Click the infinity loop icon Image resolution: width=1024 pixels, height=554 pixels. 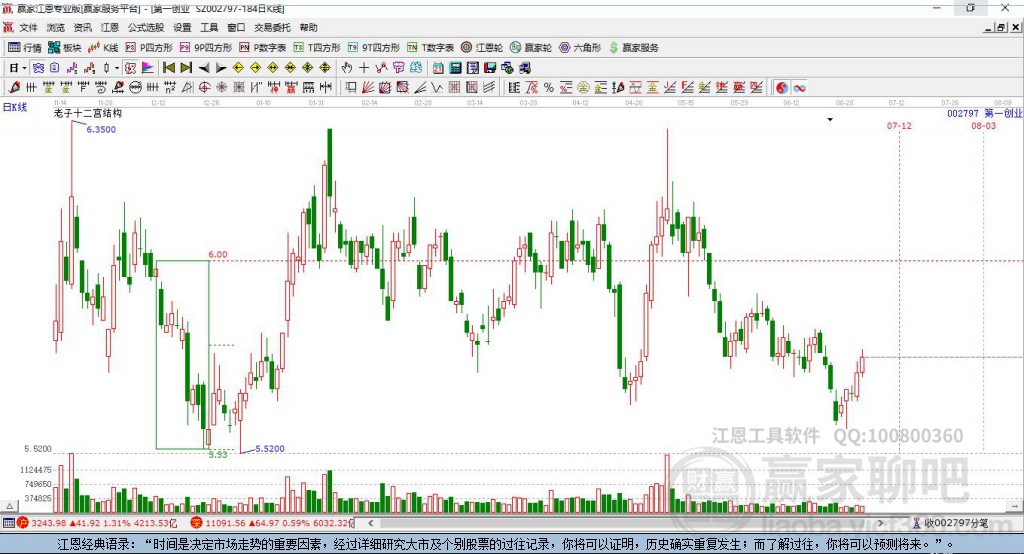pos(799,88)
